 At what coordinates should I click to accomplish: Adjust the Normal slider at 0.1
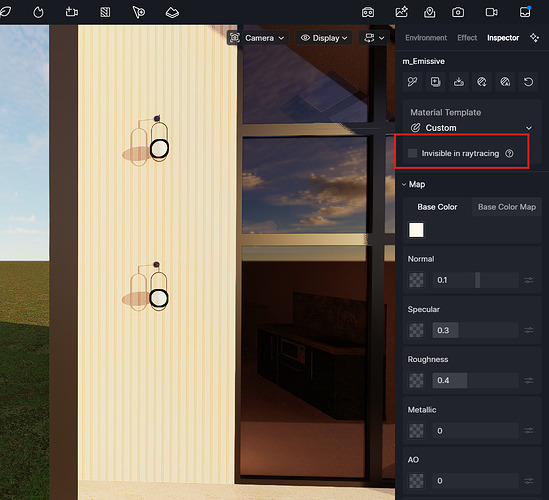pyautogui.click(x=475, y=280)
